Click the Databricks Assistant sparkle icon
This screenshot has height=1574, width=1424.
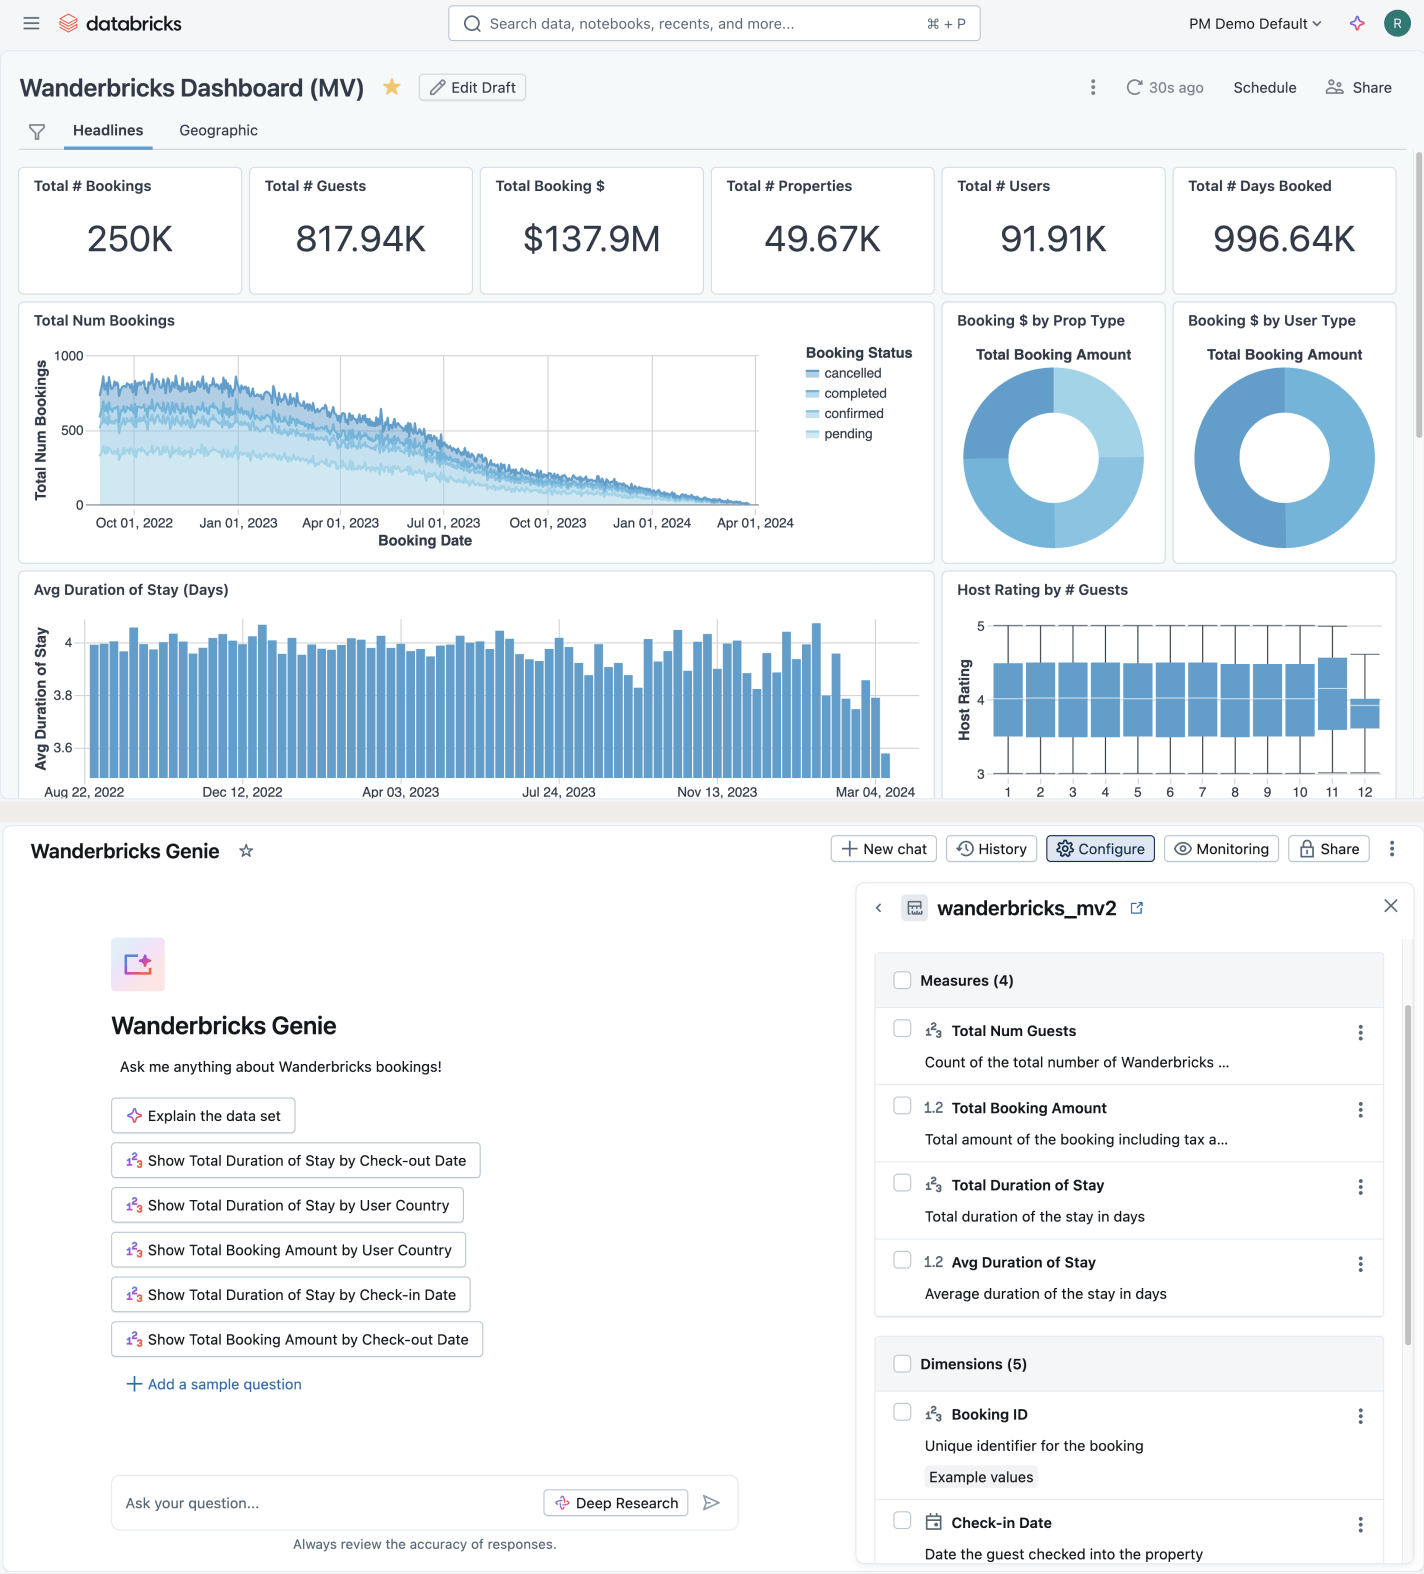[1357, 23]
